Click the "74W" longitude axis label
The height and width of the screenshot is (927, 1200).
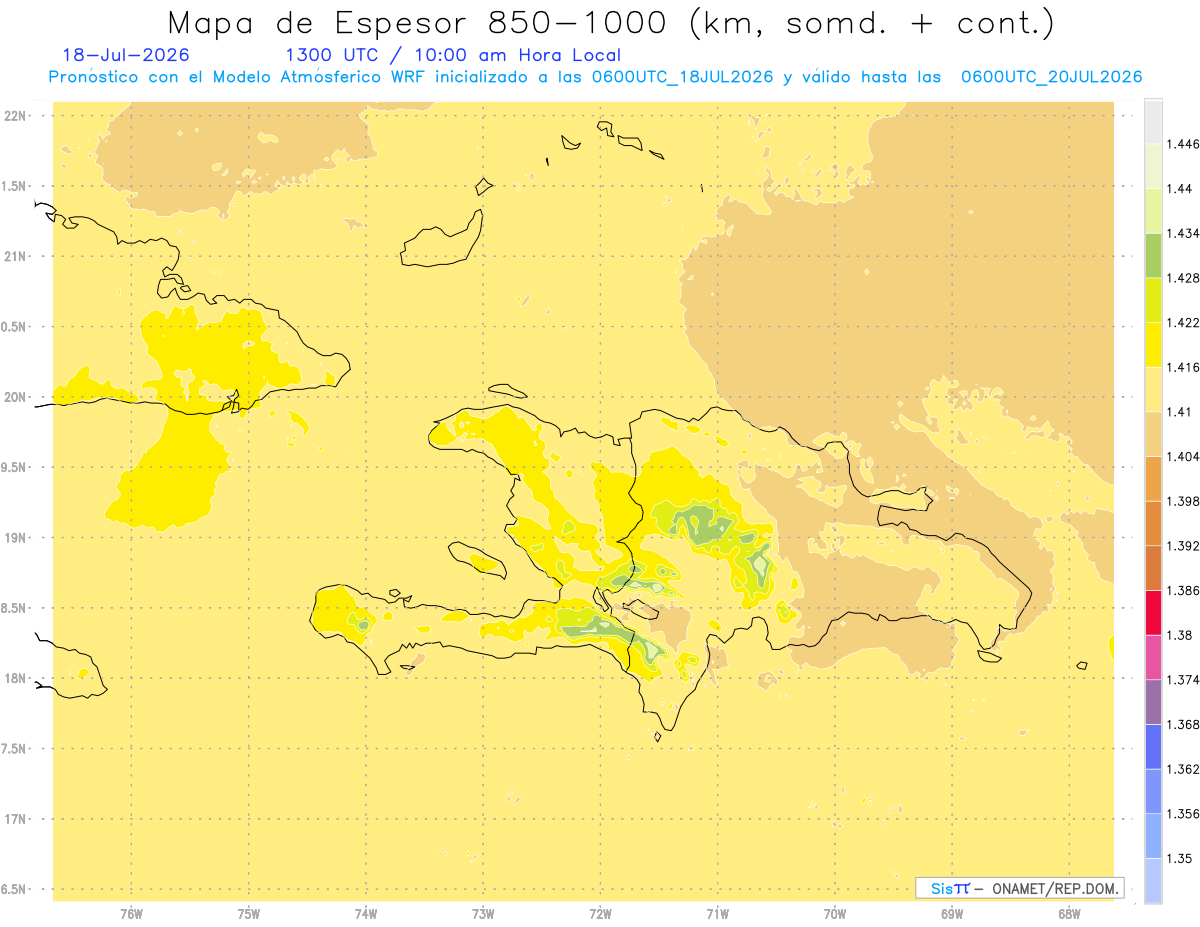[366, 915]
